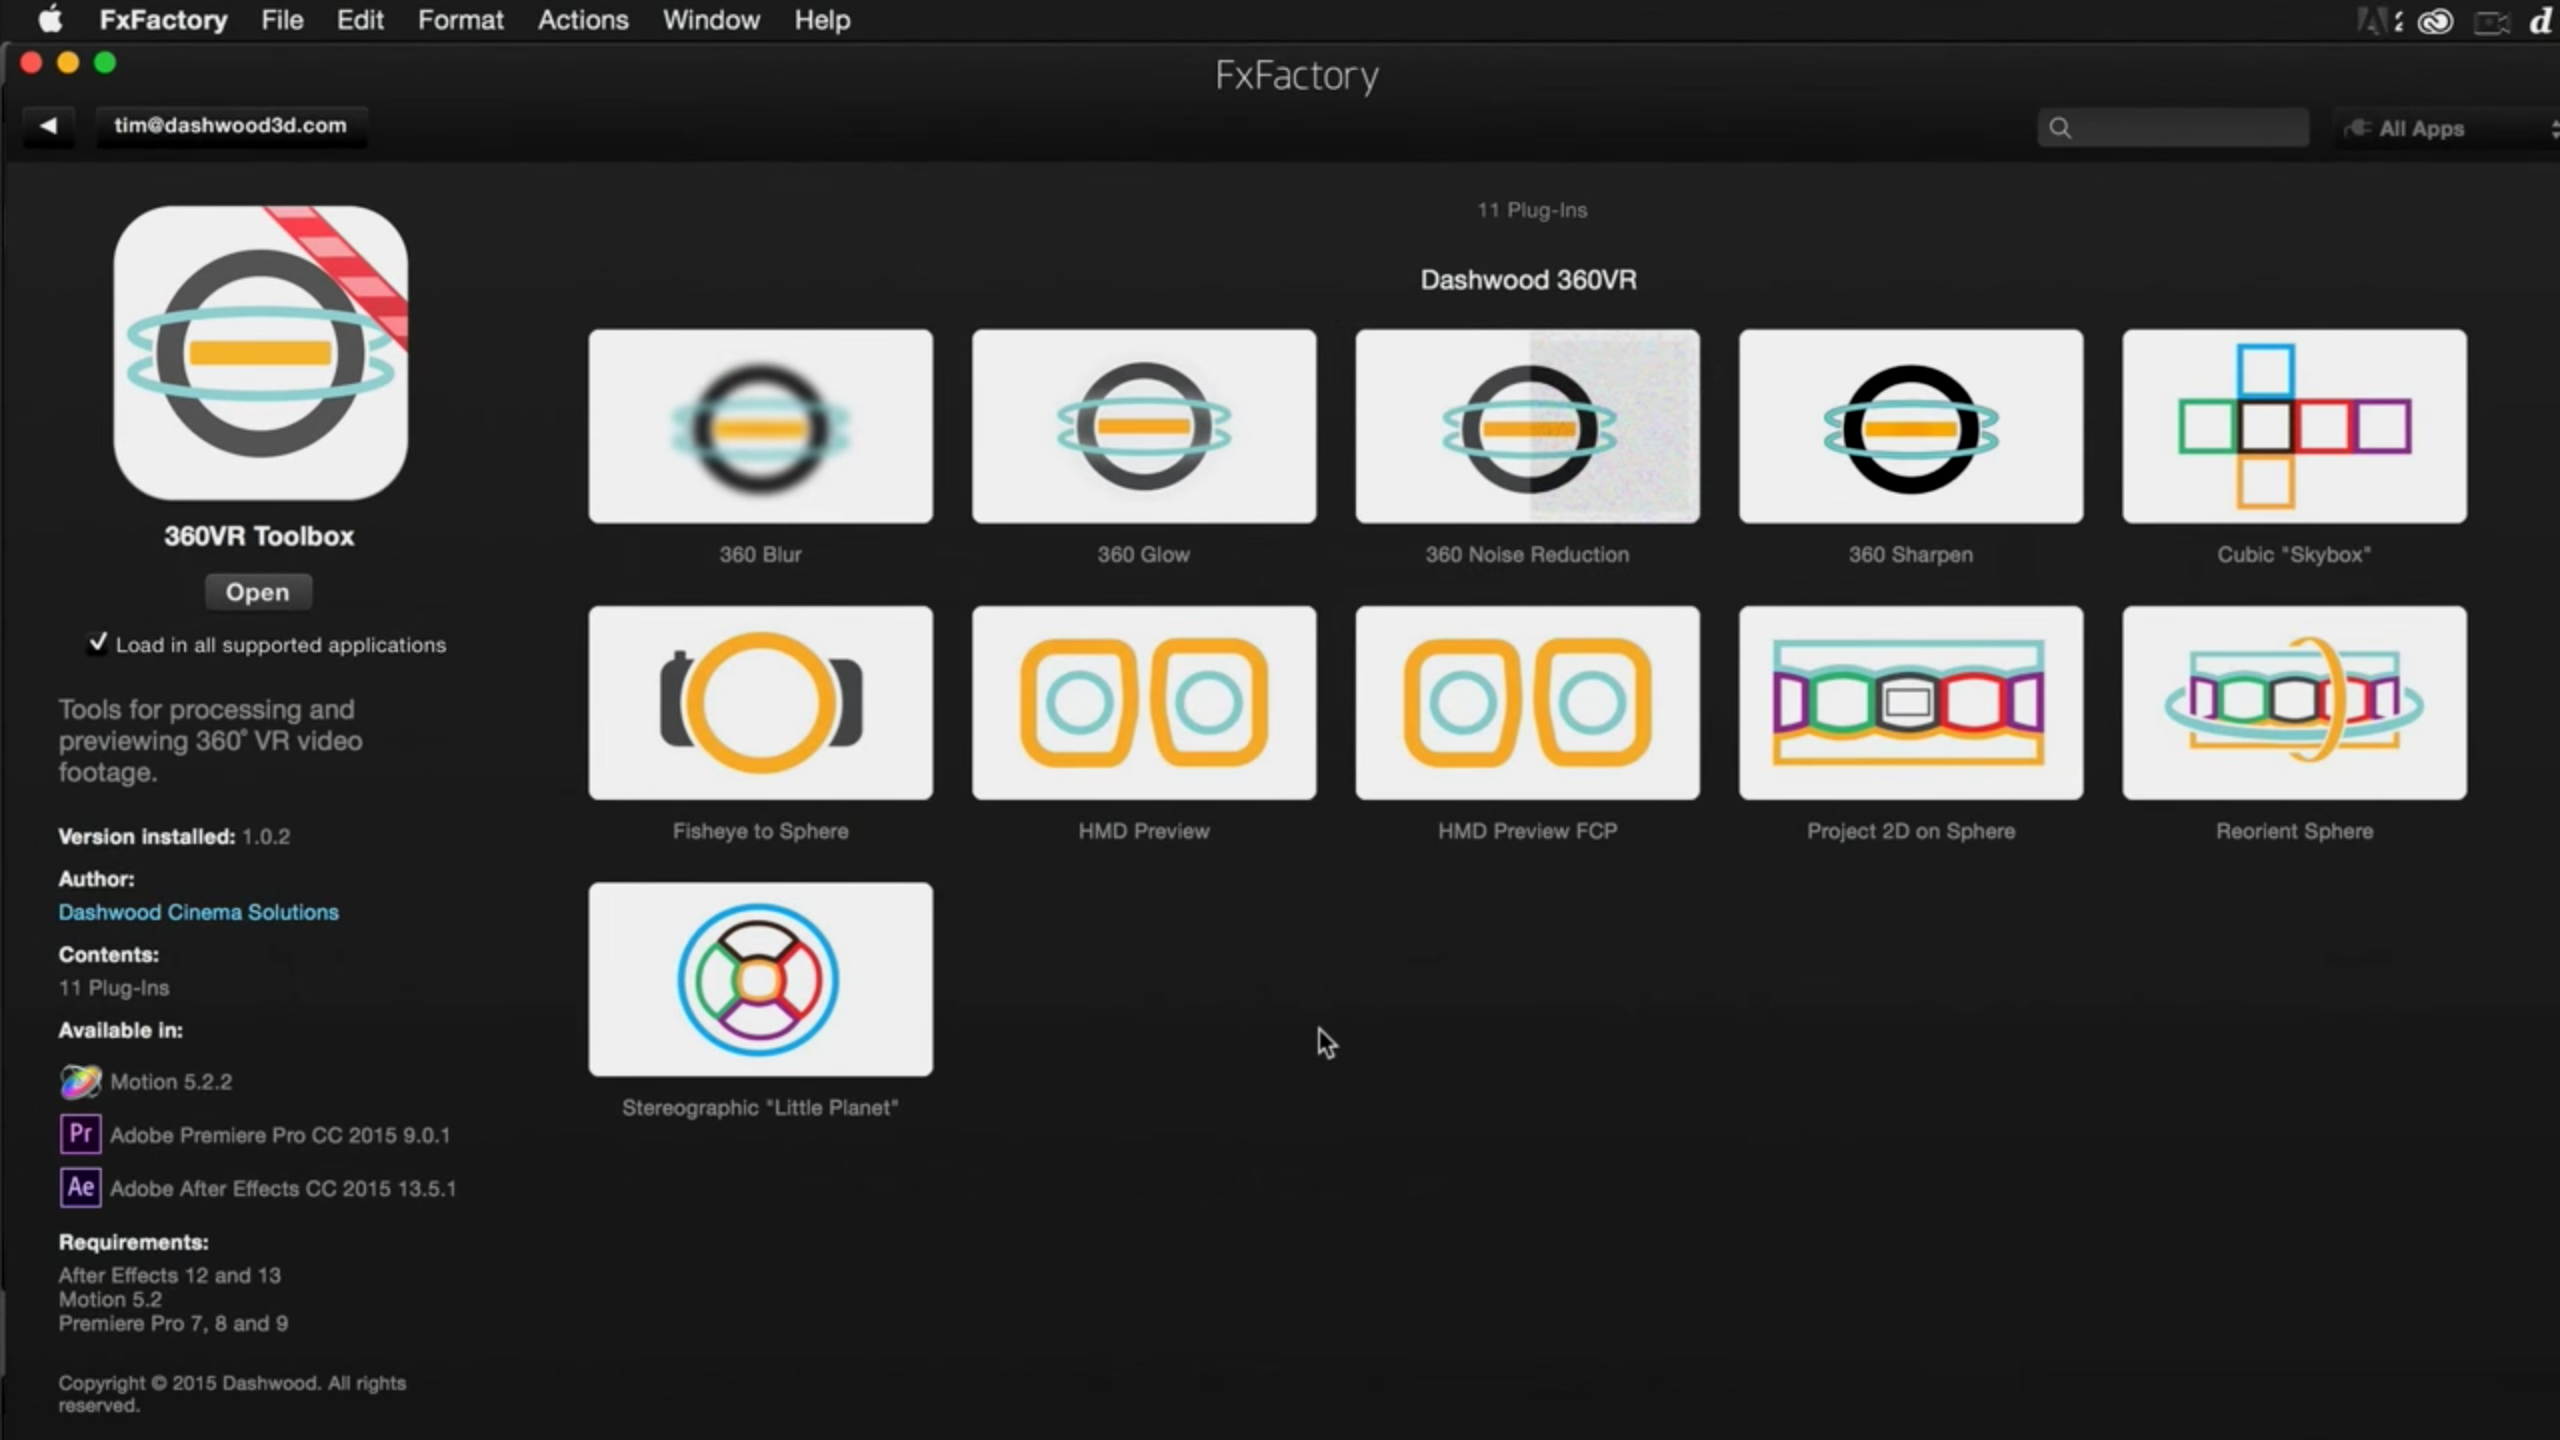Select the Fisheye to Sphere plug-in icon
The width and height of the screenshot is (2560, 1440).
point(760,702)
